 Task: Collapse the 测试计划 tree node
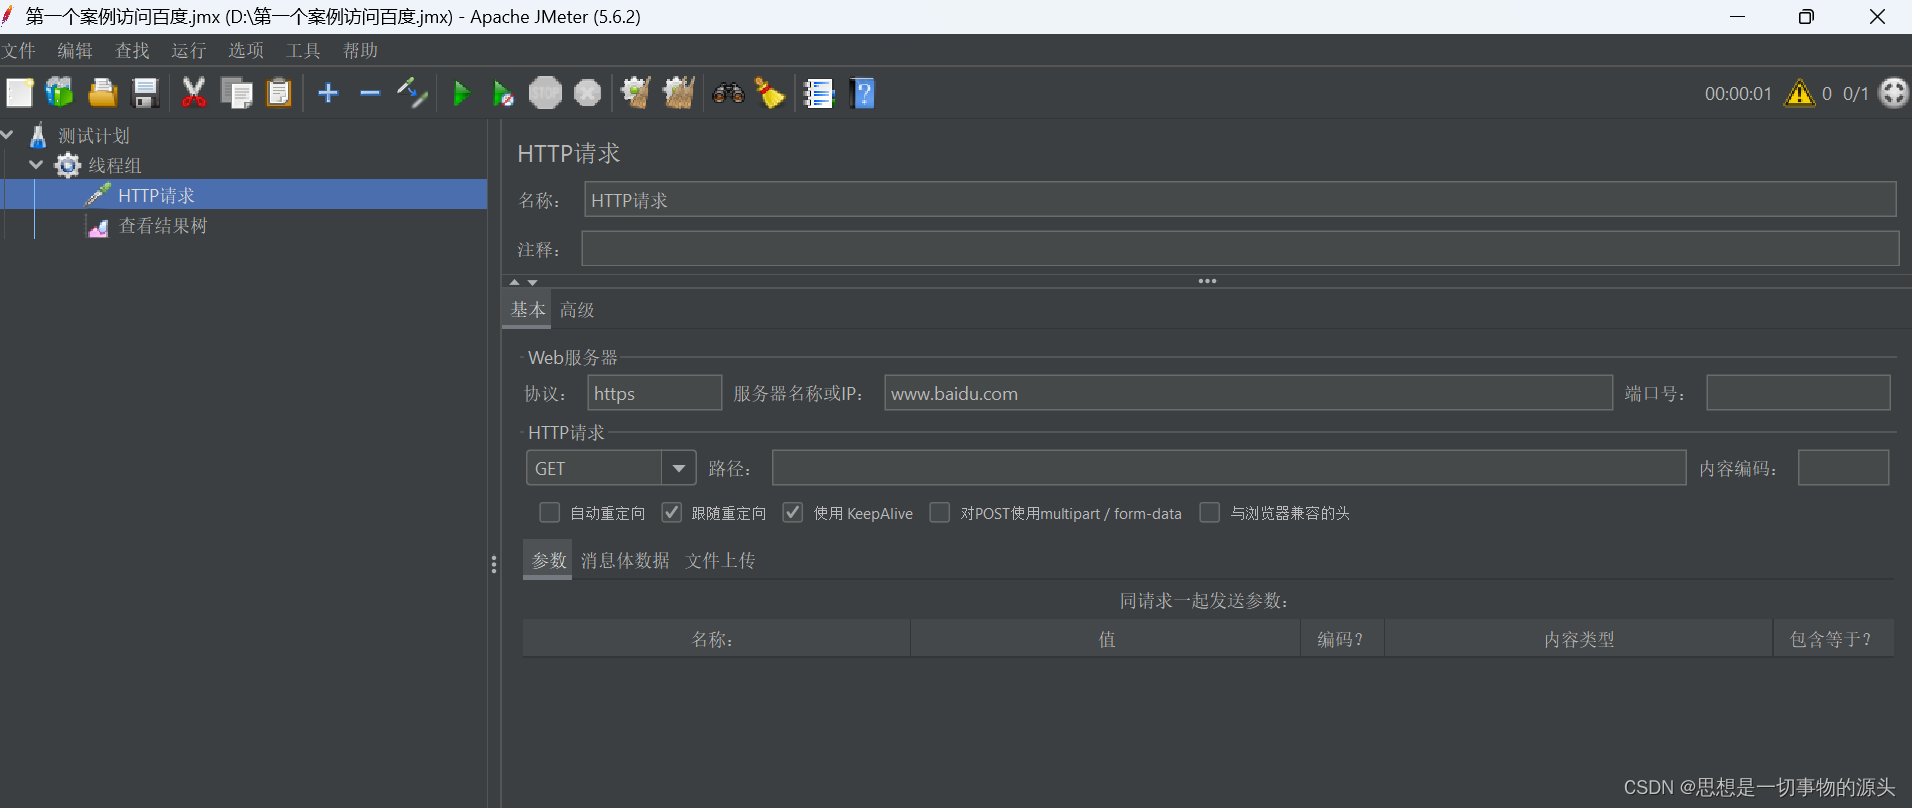pyautogui.click(x=7, y=134)
